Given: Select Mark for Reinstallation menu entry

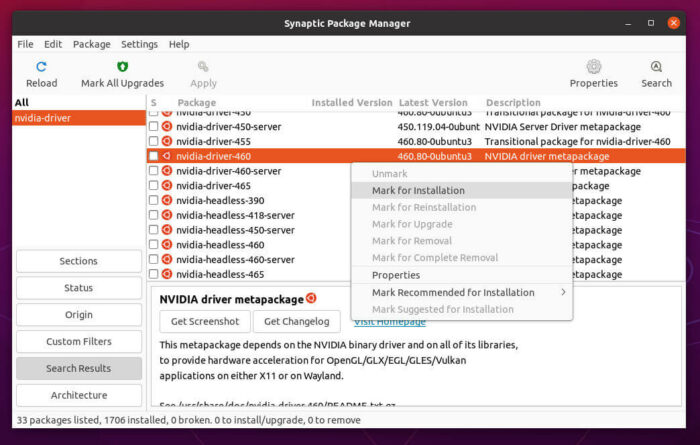Looking at the screenshot, I should click(462, 207).
